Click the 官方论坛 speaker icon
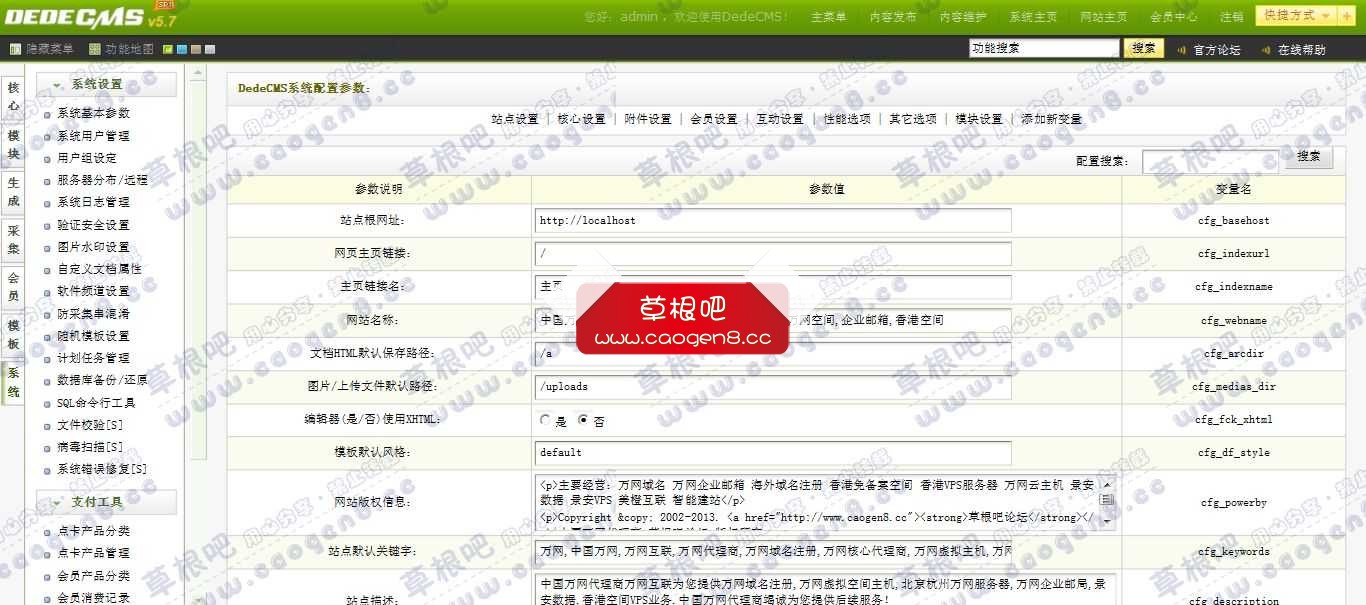Image resolution: width=1366 pixels, height=605 pixels. (1181, 50)
